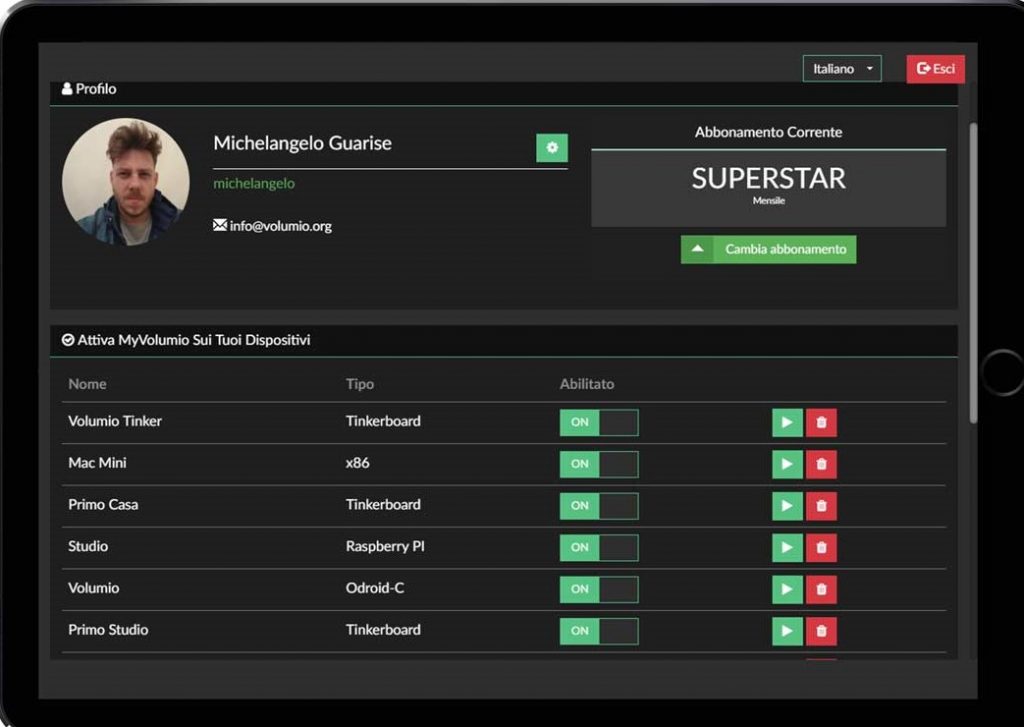1024x727 pixels.
Task: Play on the Volumio Tinker device
Action: click(x=788, y=423)
